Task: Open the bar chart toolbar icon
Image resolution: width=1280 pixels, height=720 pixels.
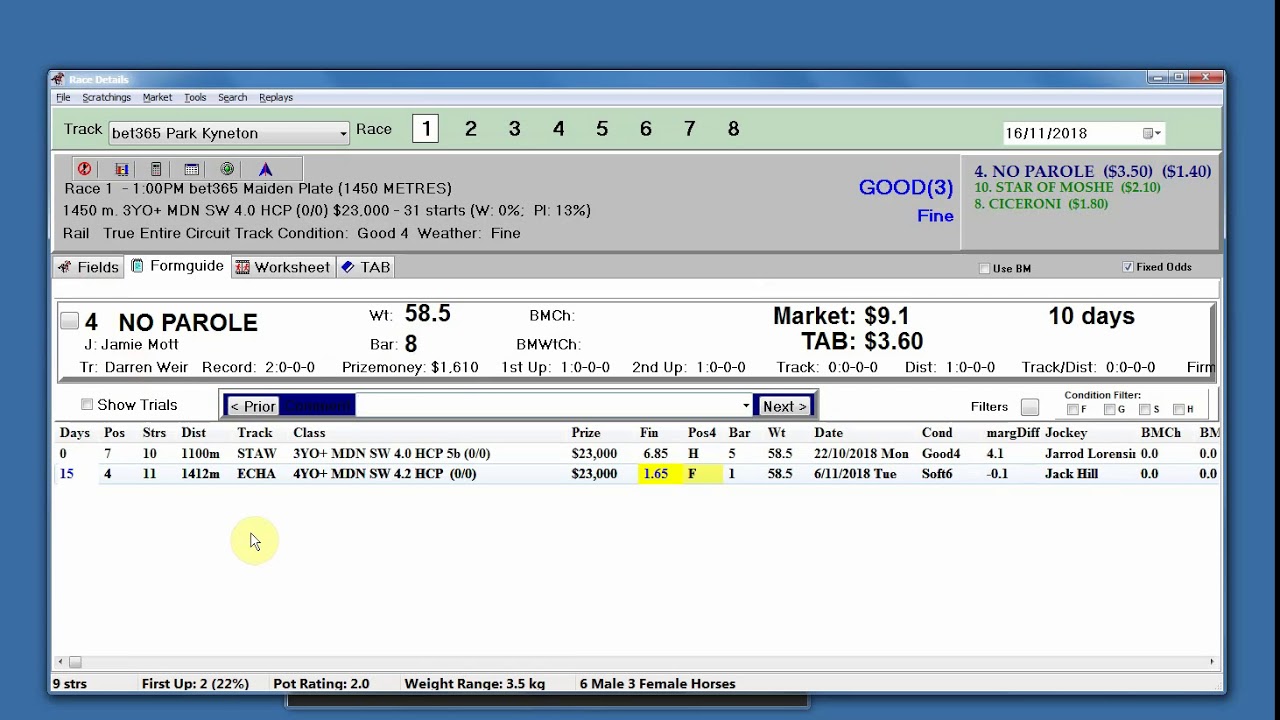Action: [121, 169]
